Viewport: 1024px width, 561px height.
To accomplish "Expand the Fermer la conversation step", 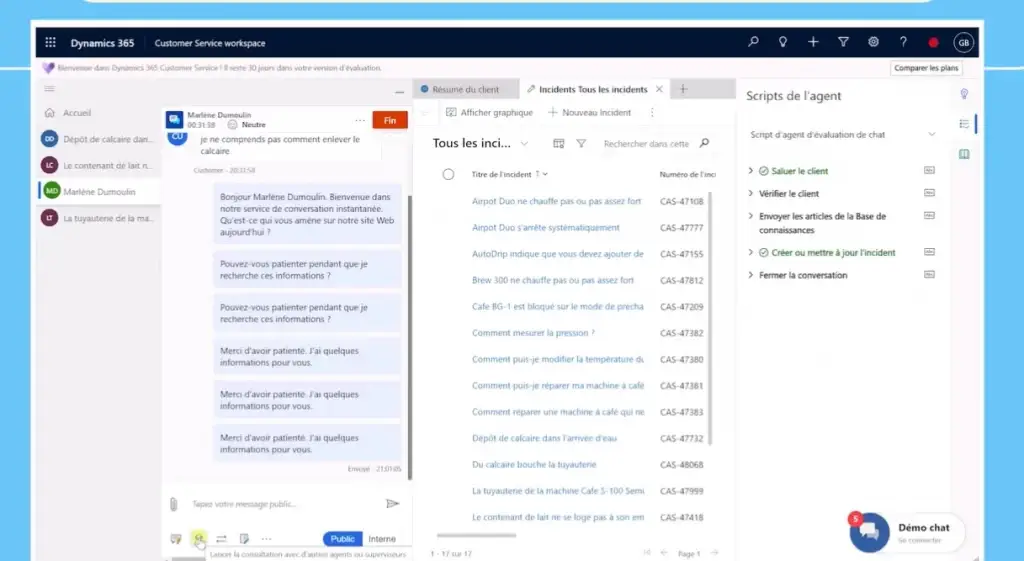I will (750, 275).
